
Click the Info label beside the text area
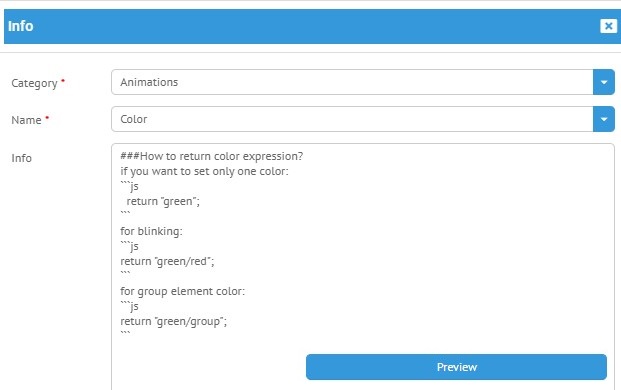(x=21, y=158)
